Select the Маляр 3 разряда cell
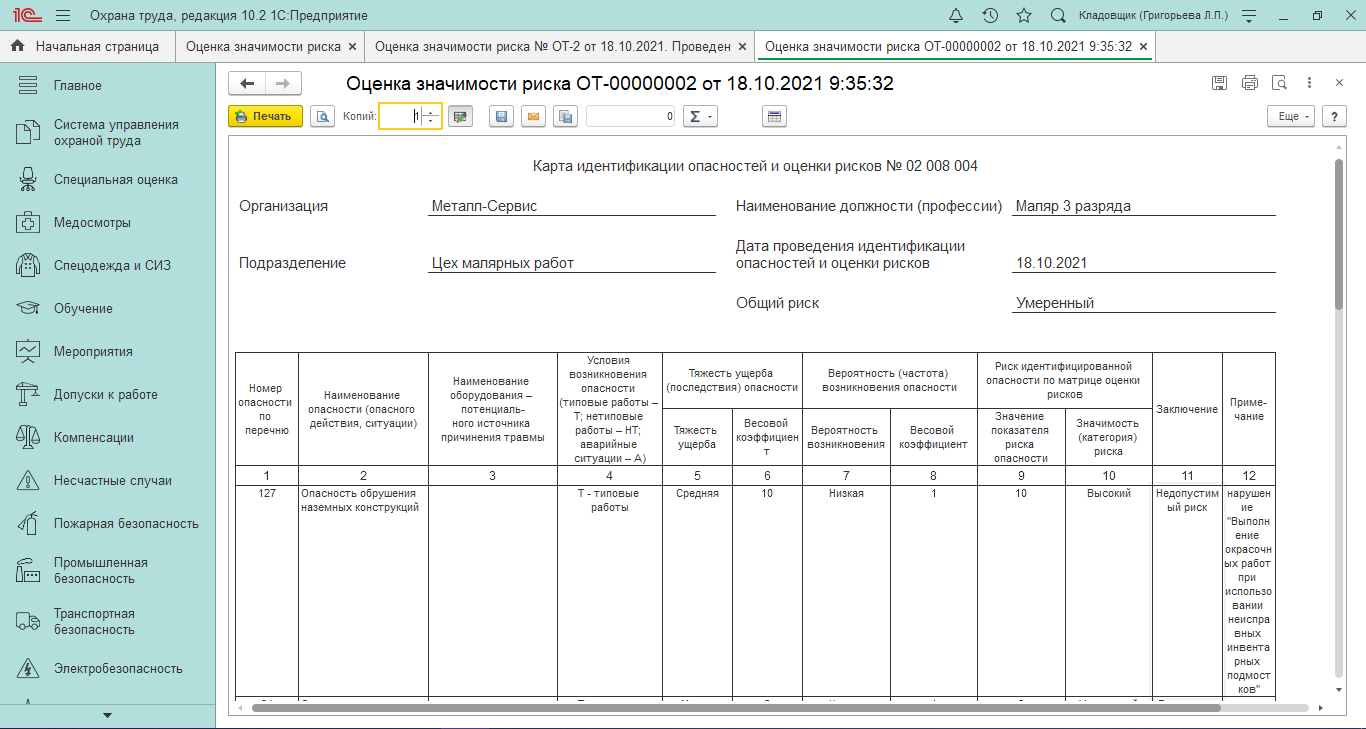1366x729 pixels. (1144, 206)
